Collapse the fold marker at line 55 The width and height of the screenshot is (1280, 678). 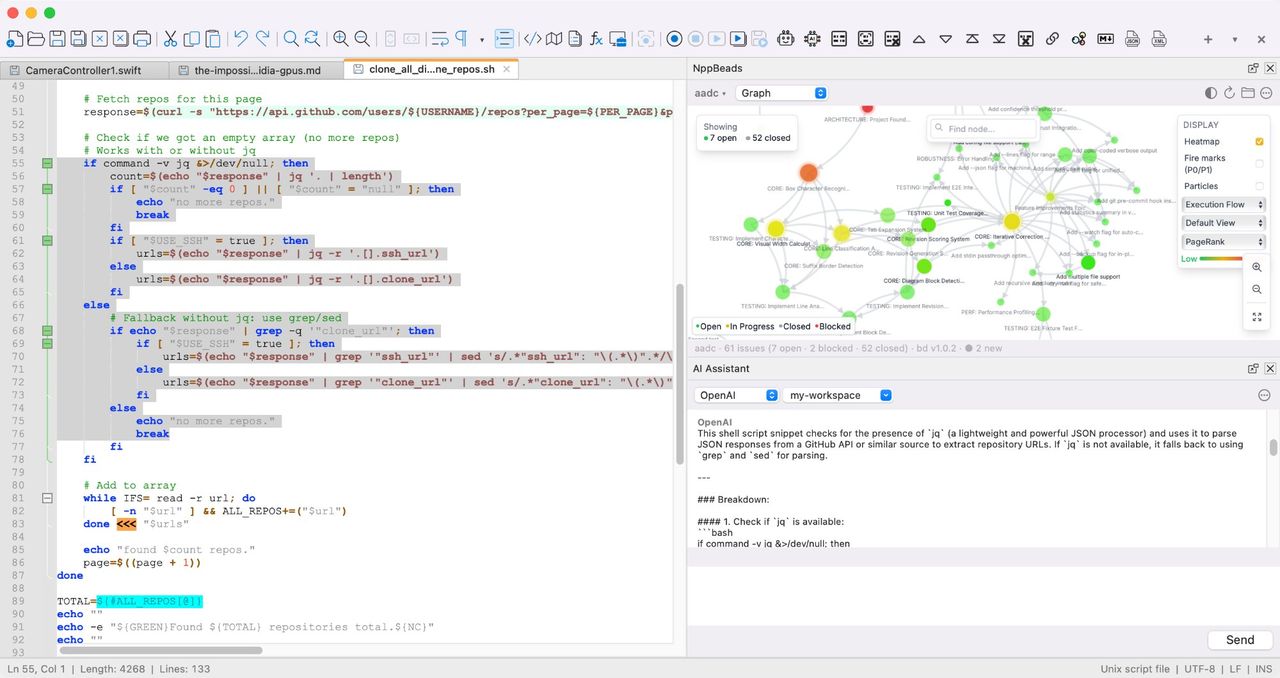coord(47,163)
